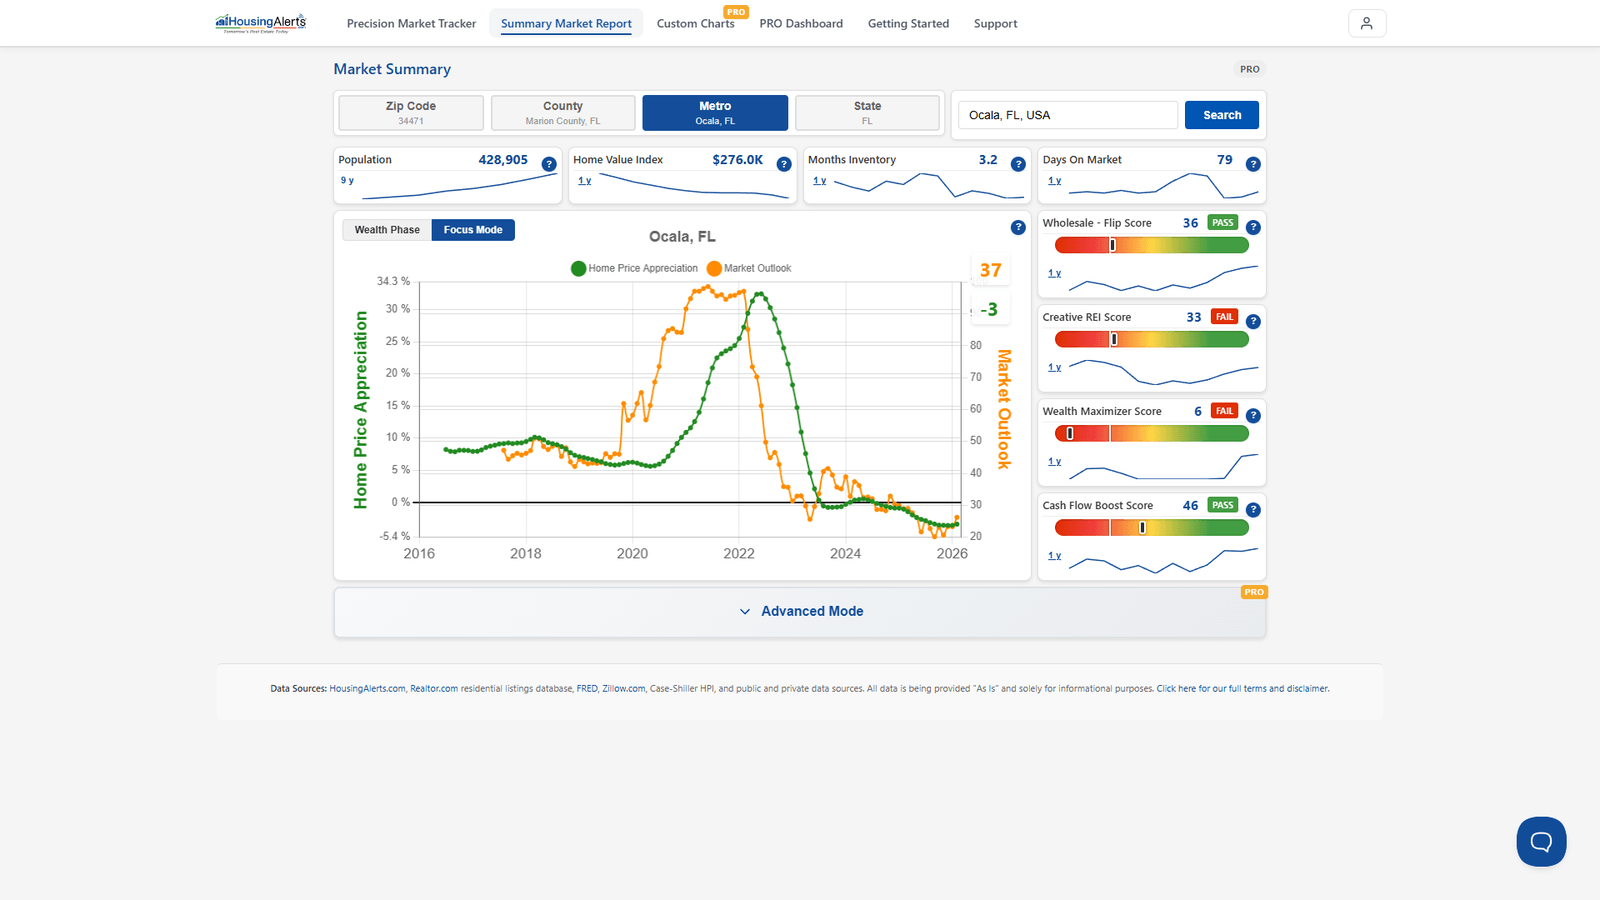
Task: Click the Zillow.com data source link
Action: [x=624, y=689]
